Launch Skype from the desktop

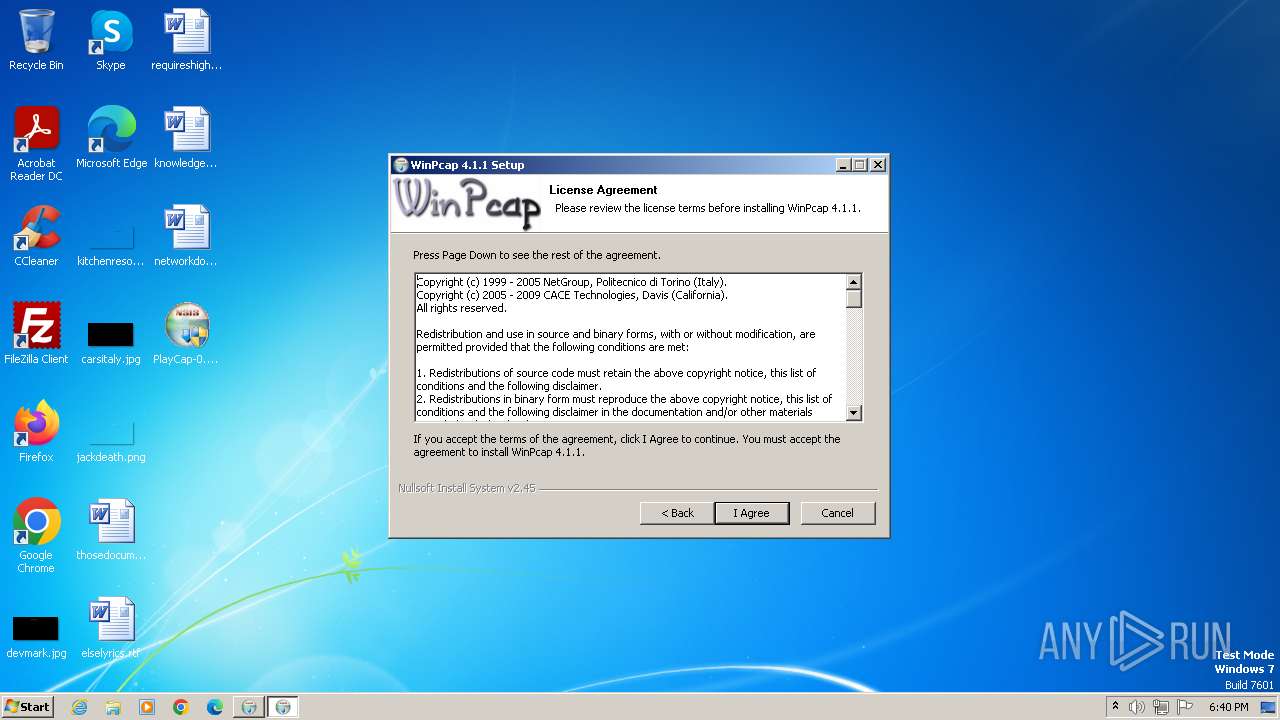coord(111,40)
